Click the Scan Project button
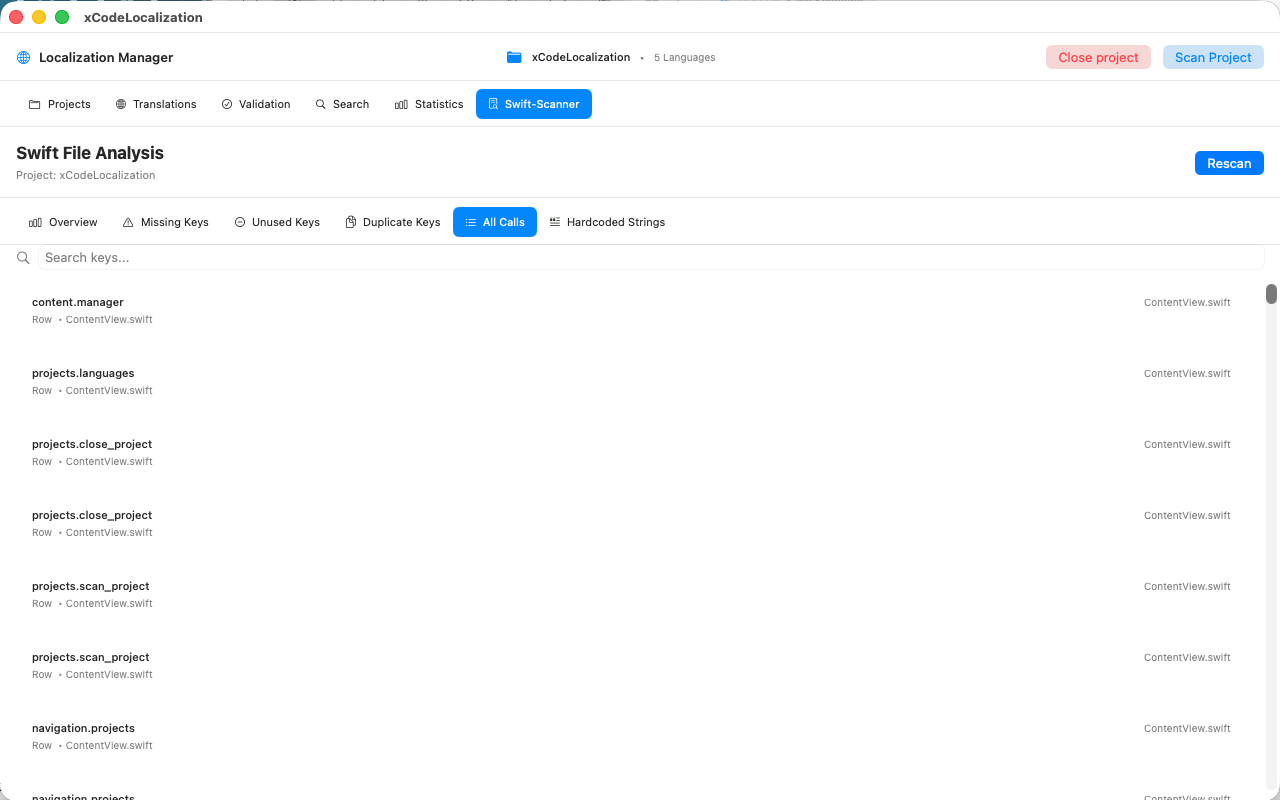The image size is (1280, 800). 1213,57
